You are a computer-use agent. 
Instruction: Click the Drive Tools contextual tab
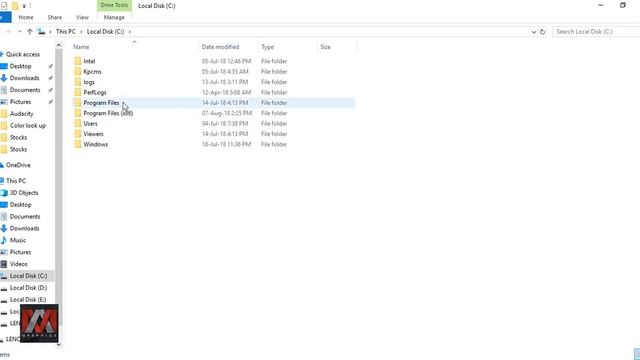[114, 5]
